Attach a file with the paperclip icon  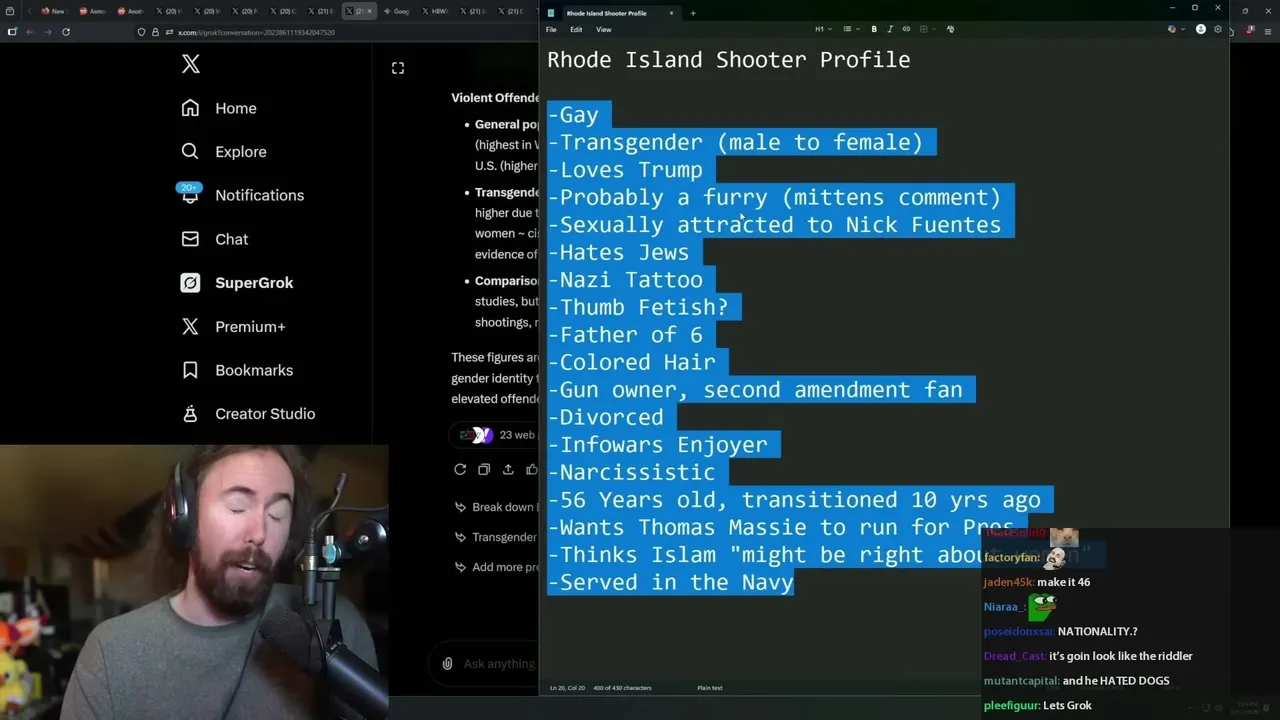[447, 663]
